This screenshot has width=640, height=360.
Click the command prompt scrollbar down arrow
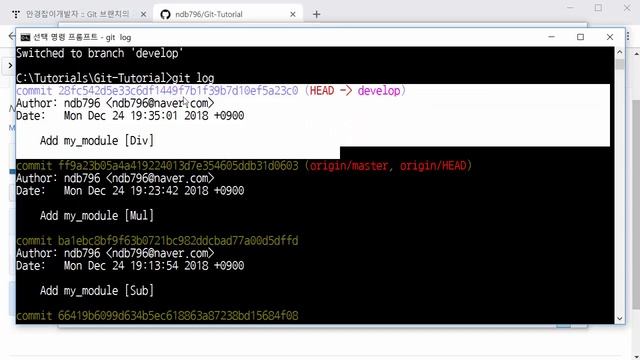tap(620, 318)
